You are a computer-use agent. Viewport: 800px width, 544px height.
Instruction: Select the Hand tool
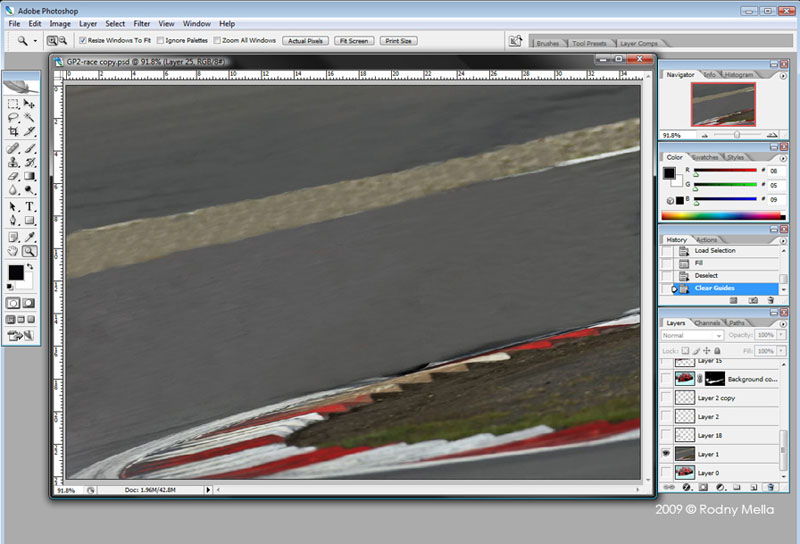click(x=13, y=251)
